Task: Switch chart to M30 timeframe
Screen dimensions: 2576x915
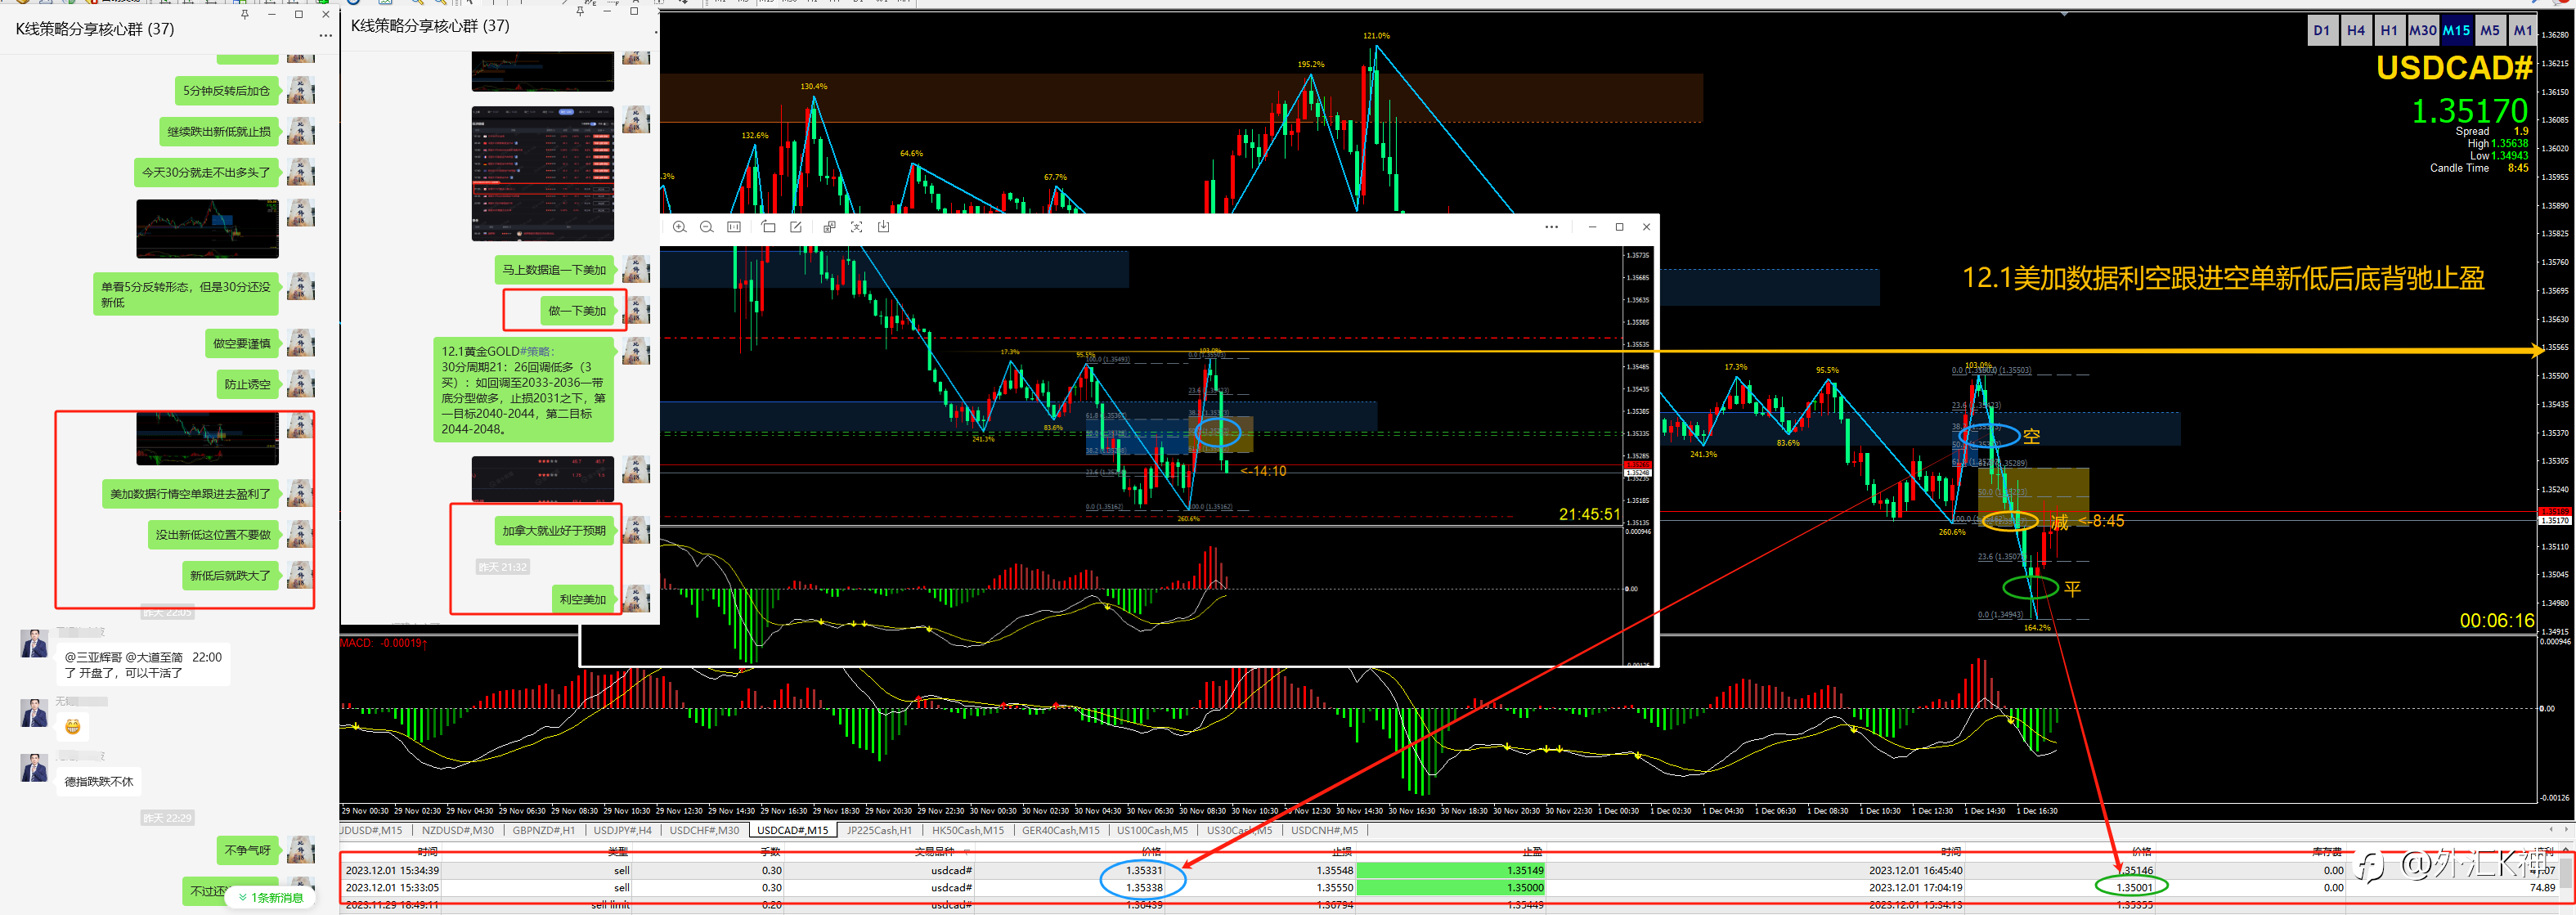Action: [x=2422, y=30]
